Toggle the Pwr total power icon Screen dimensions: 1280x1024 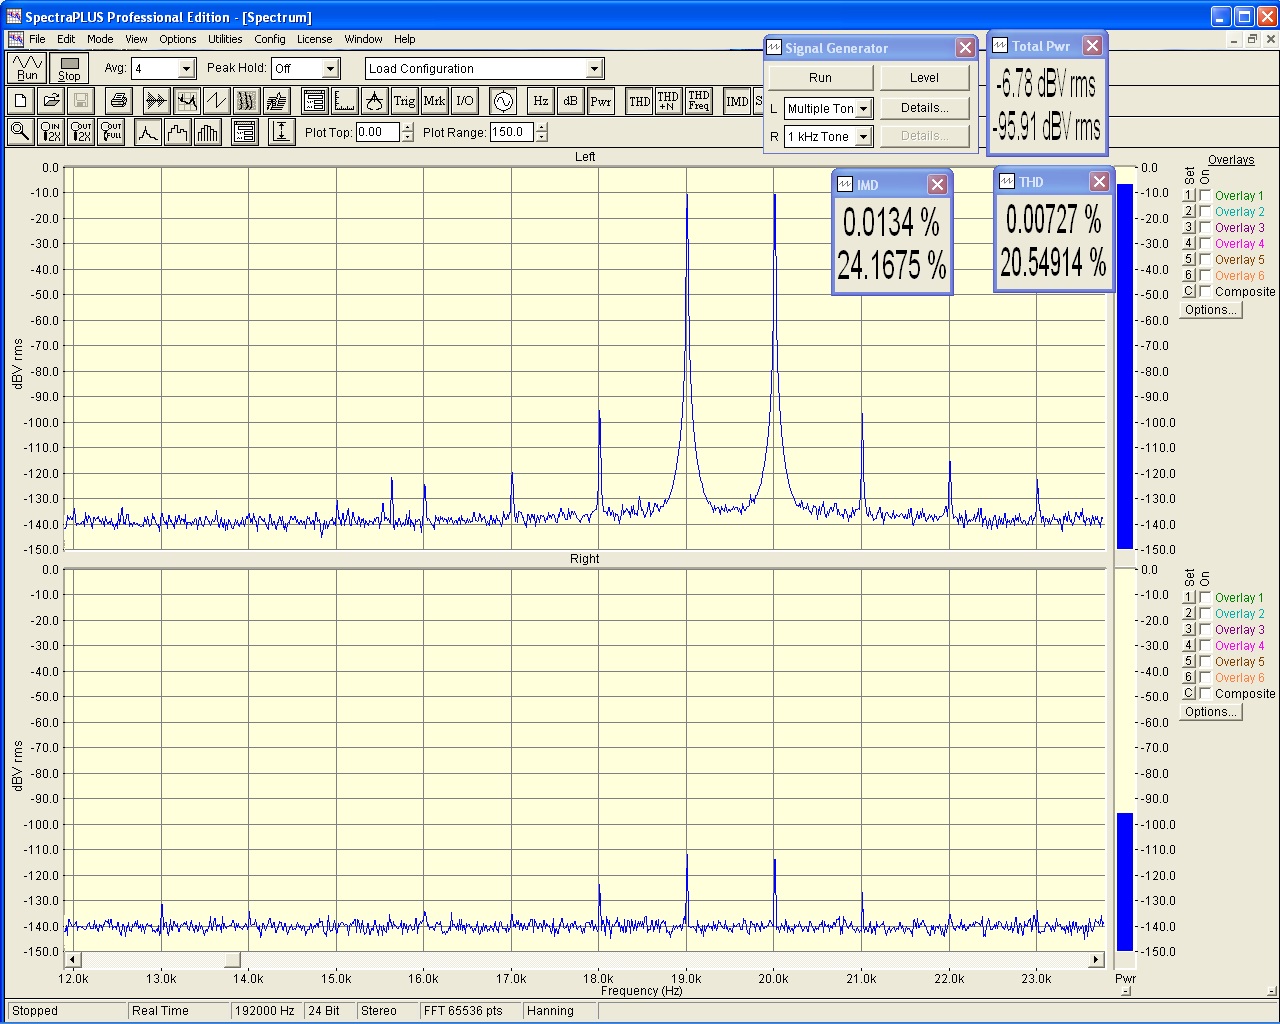click(x=601, y=101)
